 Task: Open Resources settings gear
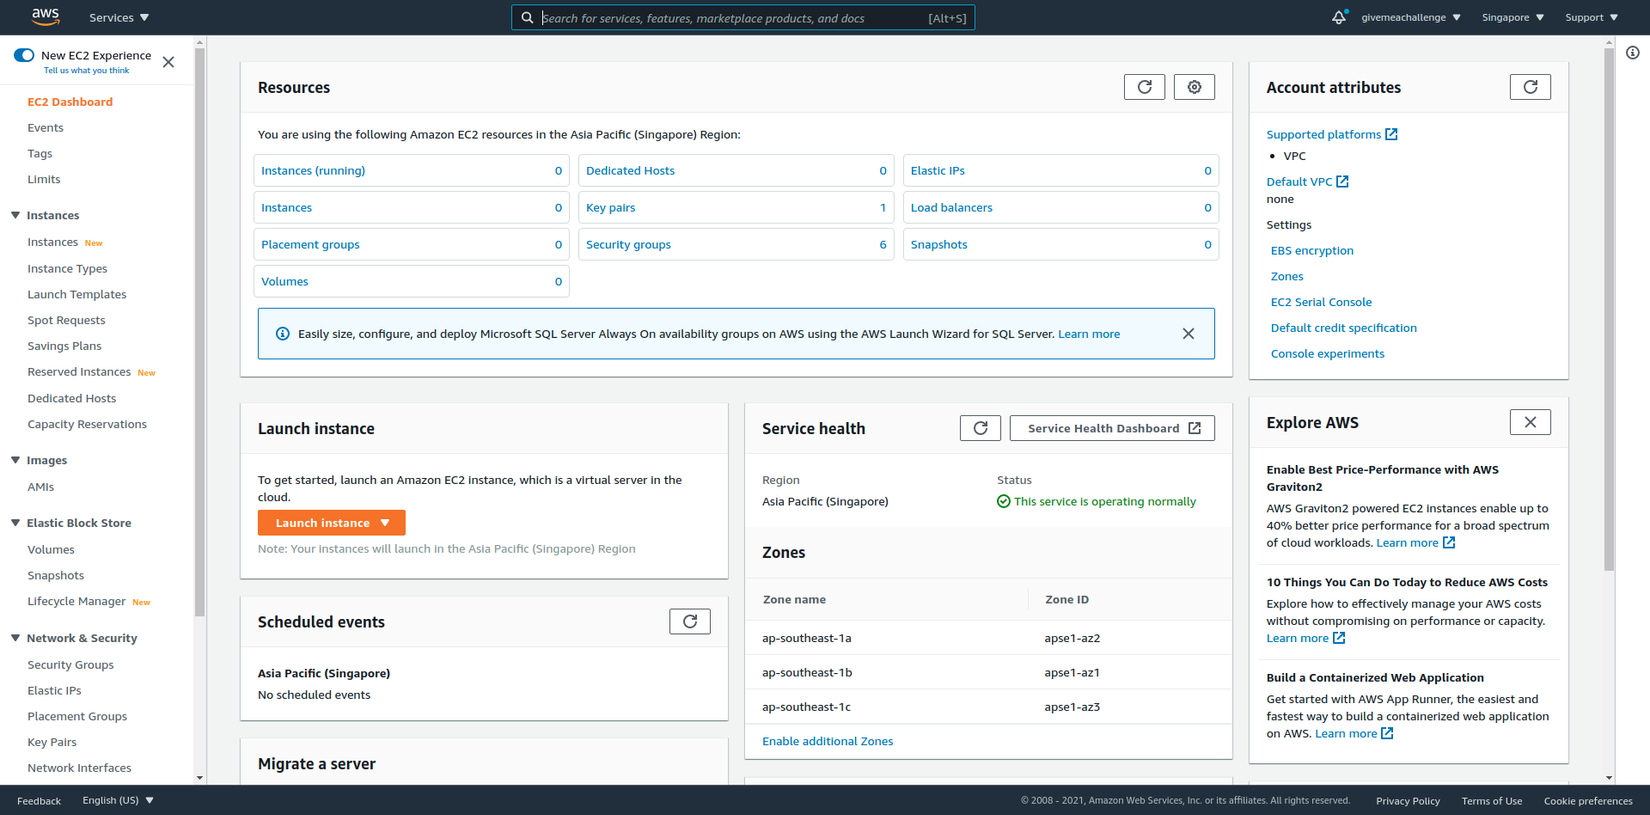(x=1194, y=87)
